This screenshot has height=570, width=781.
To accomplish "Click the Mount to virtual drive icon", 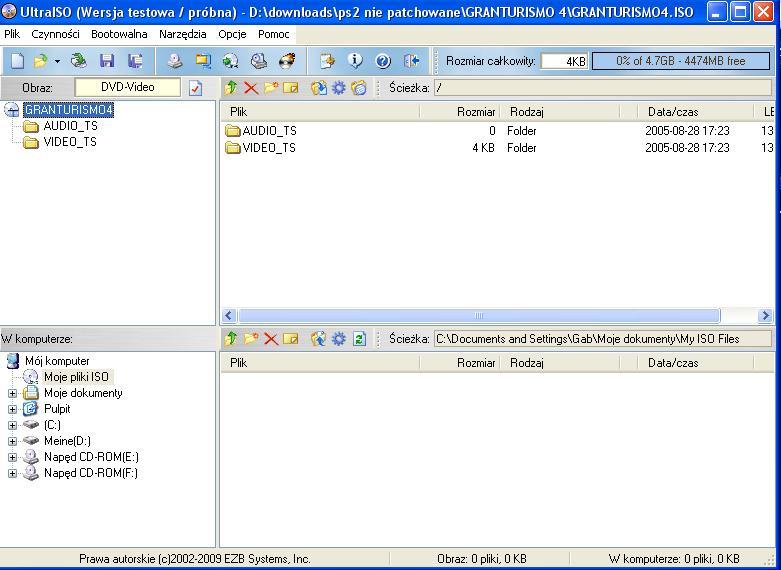I will (259, 61).
